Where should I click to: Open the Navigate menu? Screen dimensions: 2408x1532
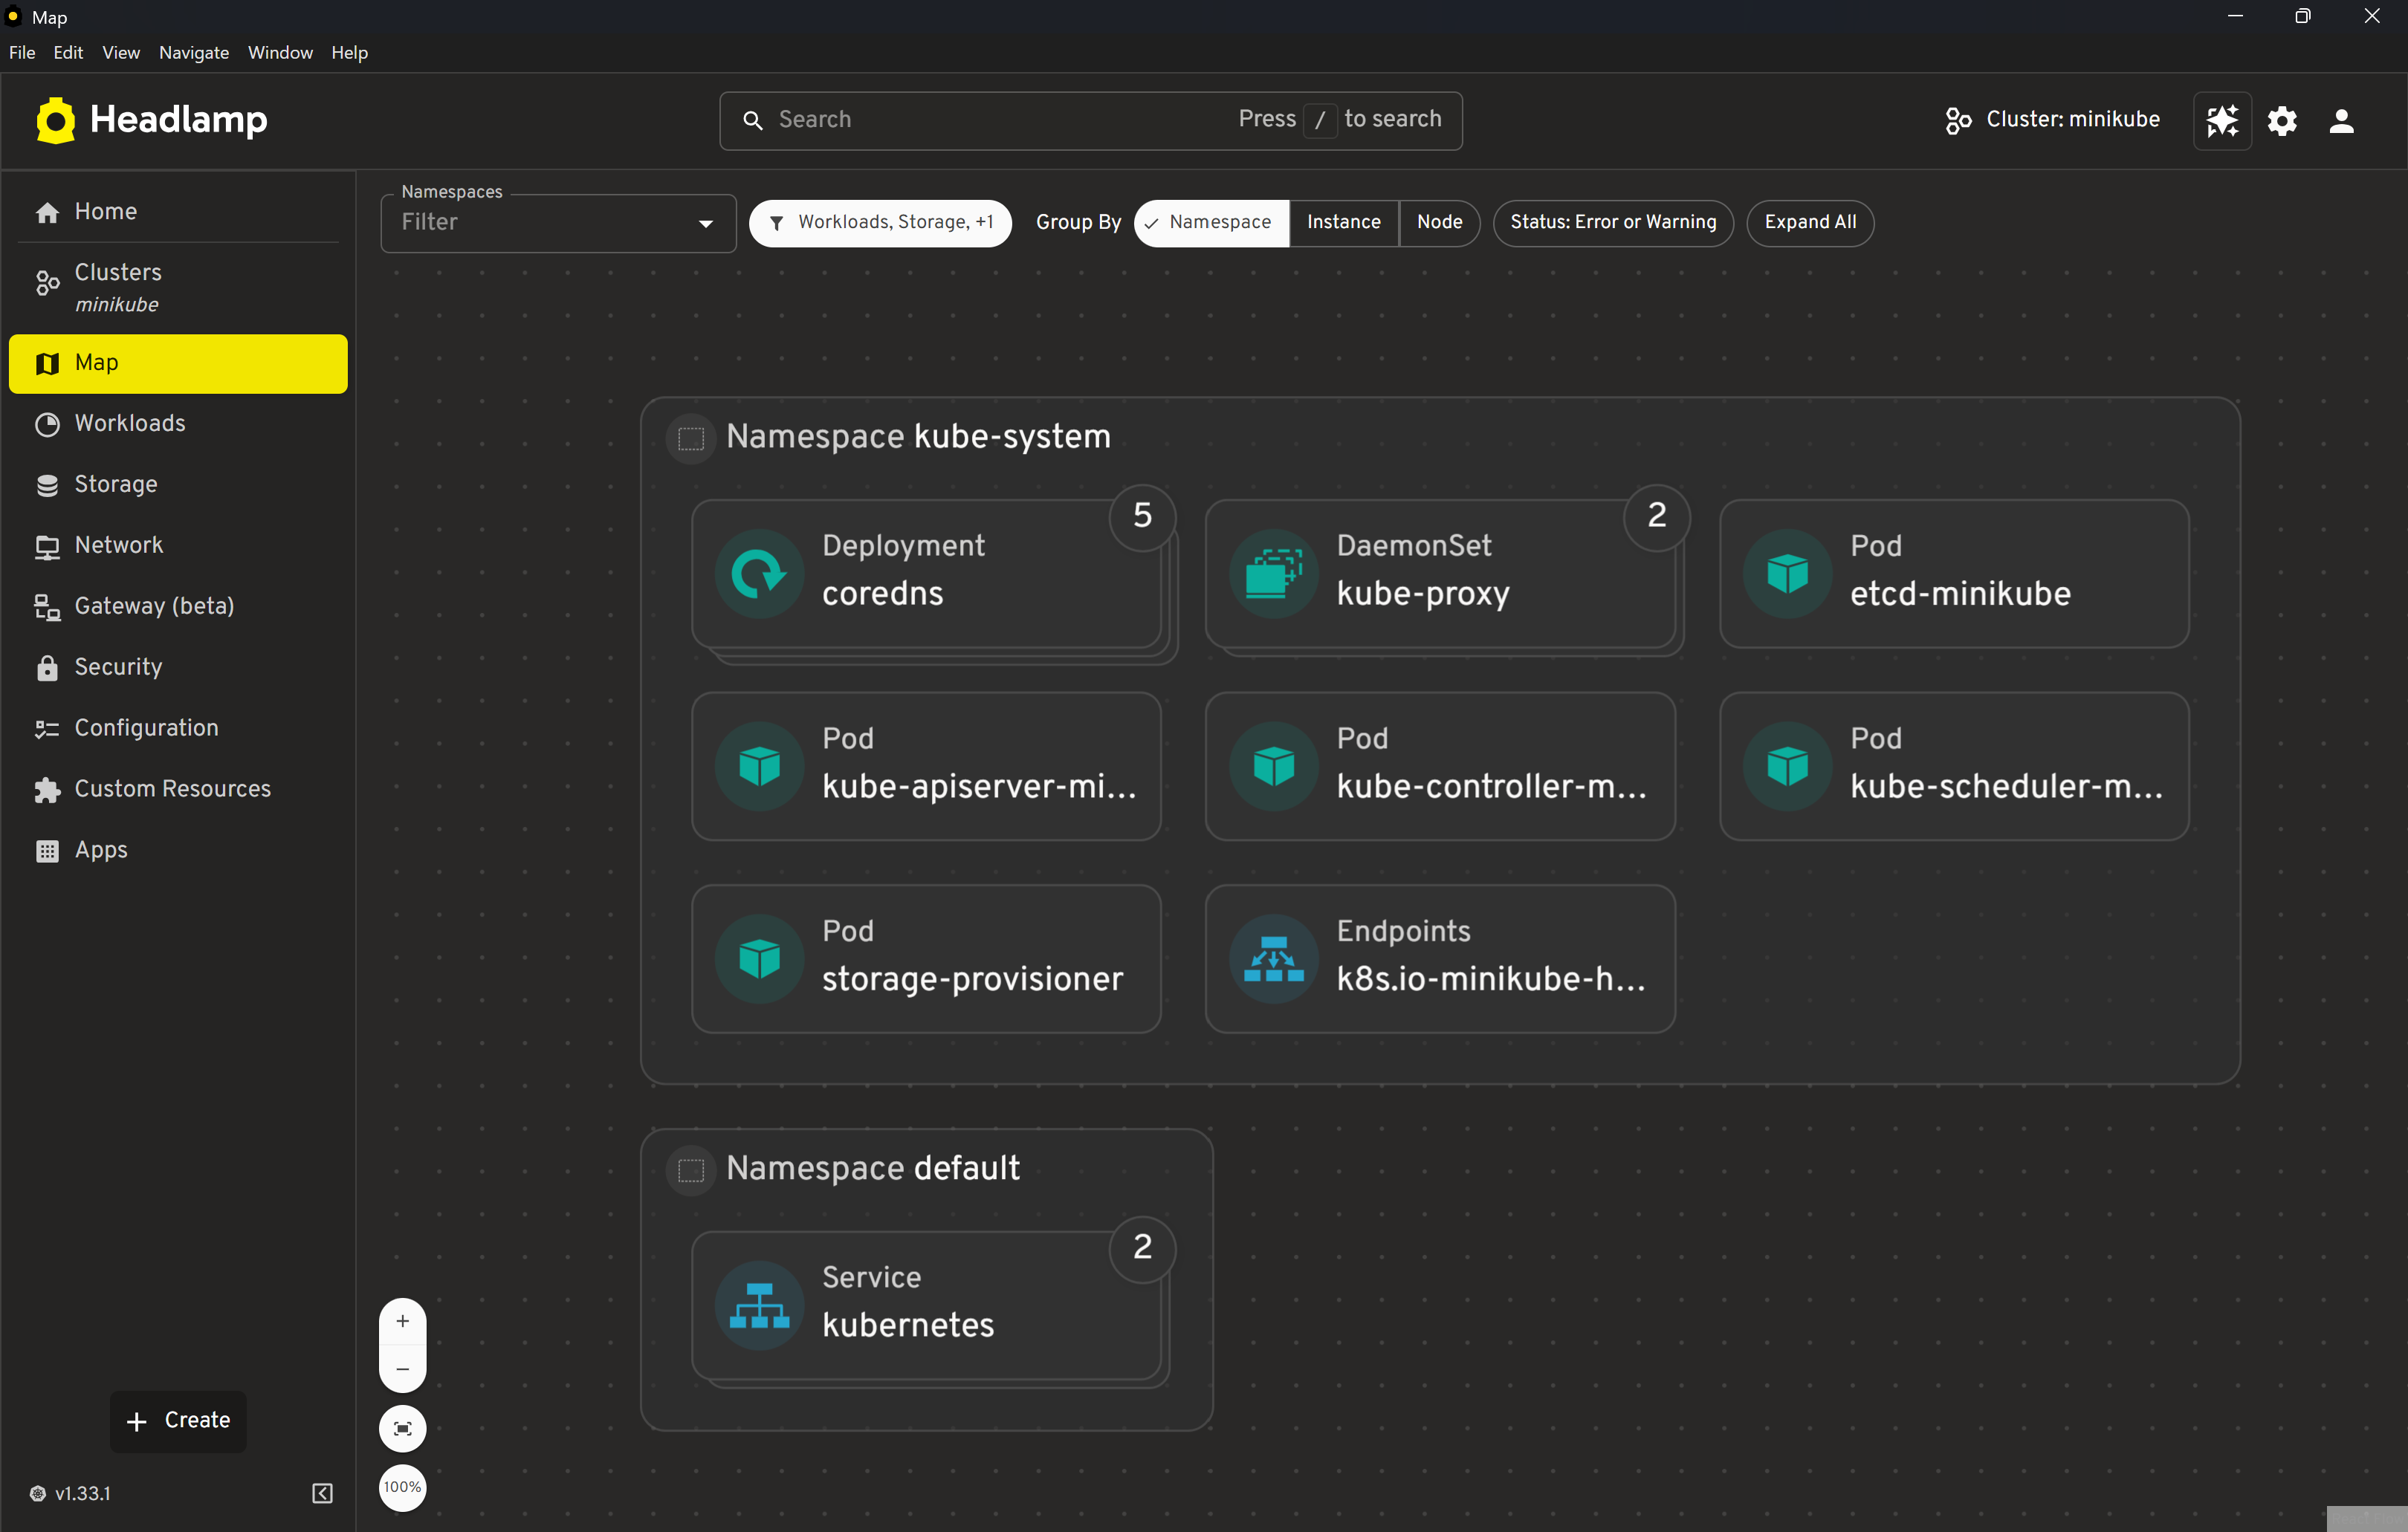193,52
